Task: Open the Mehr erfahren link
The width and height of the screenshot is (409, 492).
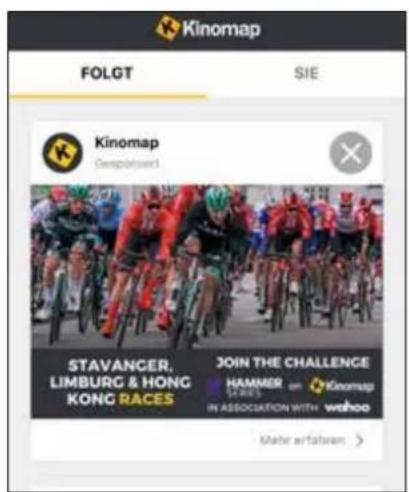Action: (302, 440)
